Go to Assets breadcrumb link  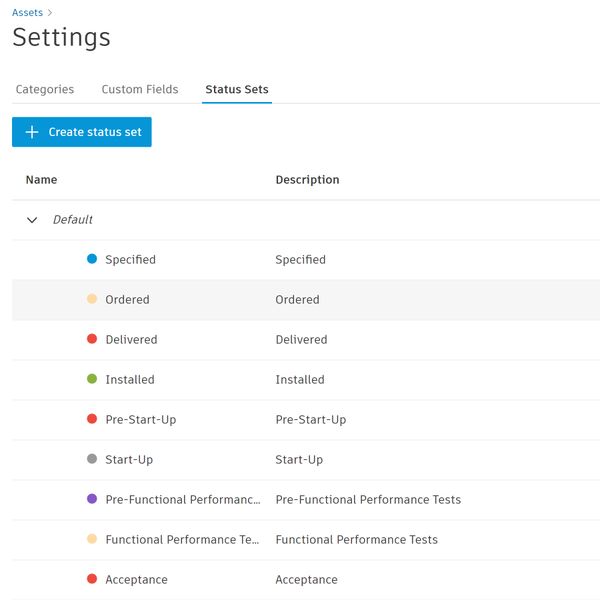27,13
